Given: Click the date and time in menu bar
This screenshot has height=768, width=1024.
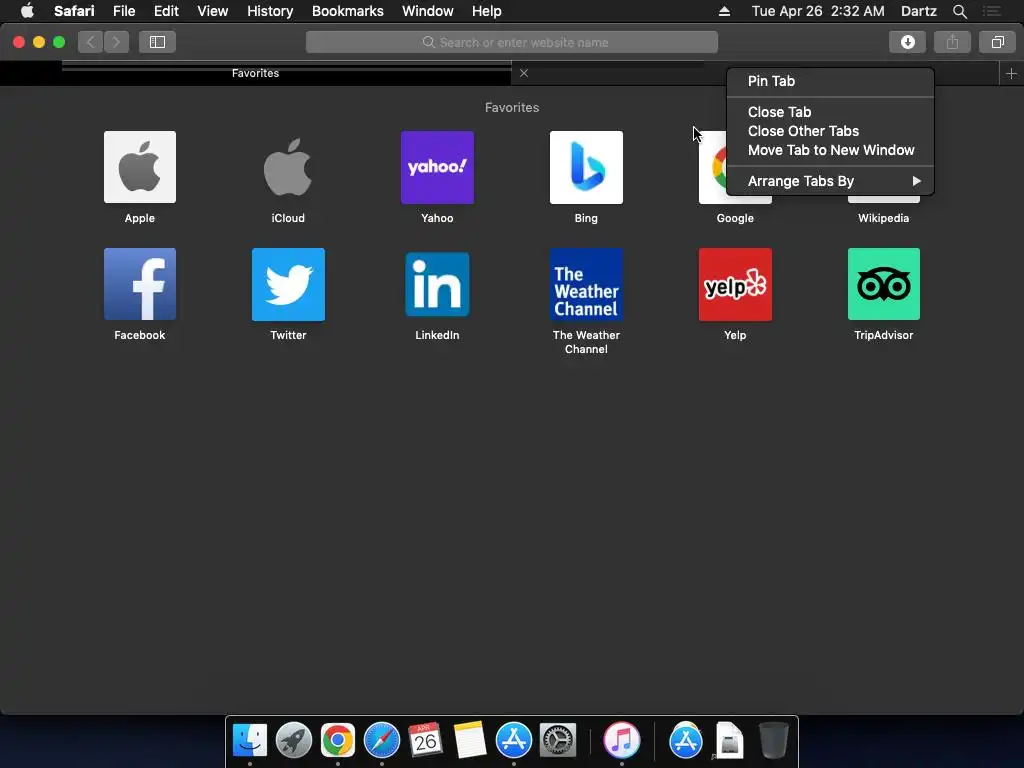Looking at the screenshot, I should 818,11.
